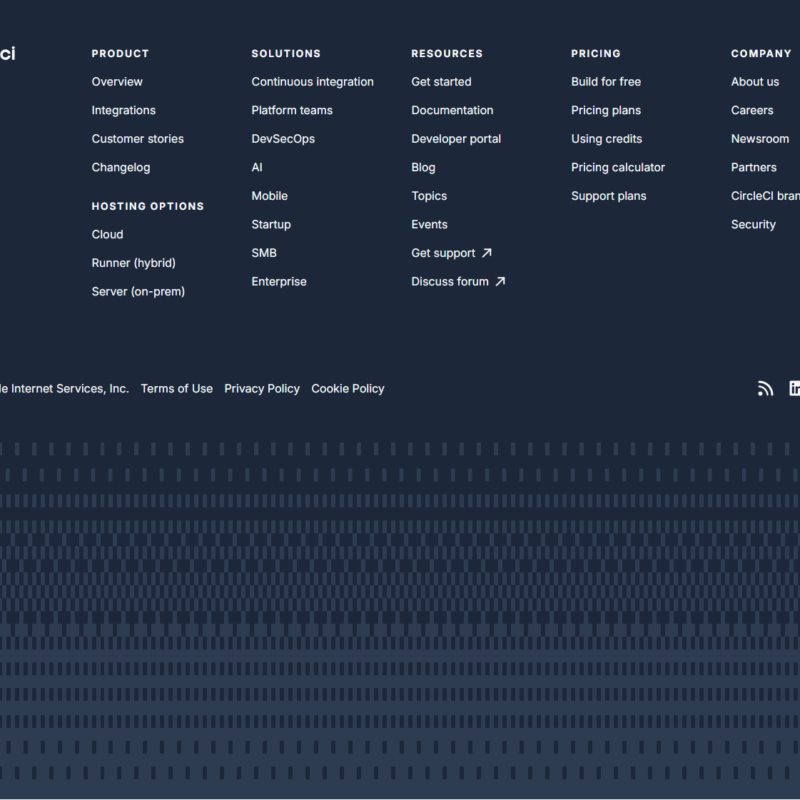The width and height of the screenshot is (800, 800).
Task: Open the Pricing calculator link
Action: [x=617, y=168]
